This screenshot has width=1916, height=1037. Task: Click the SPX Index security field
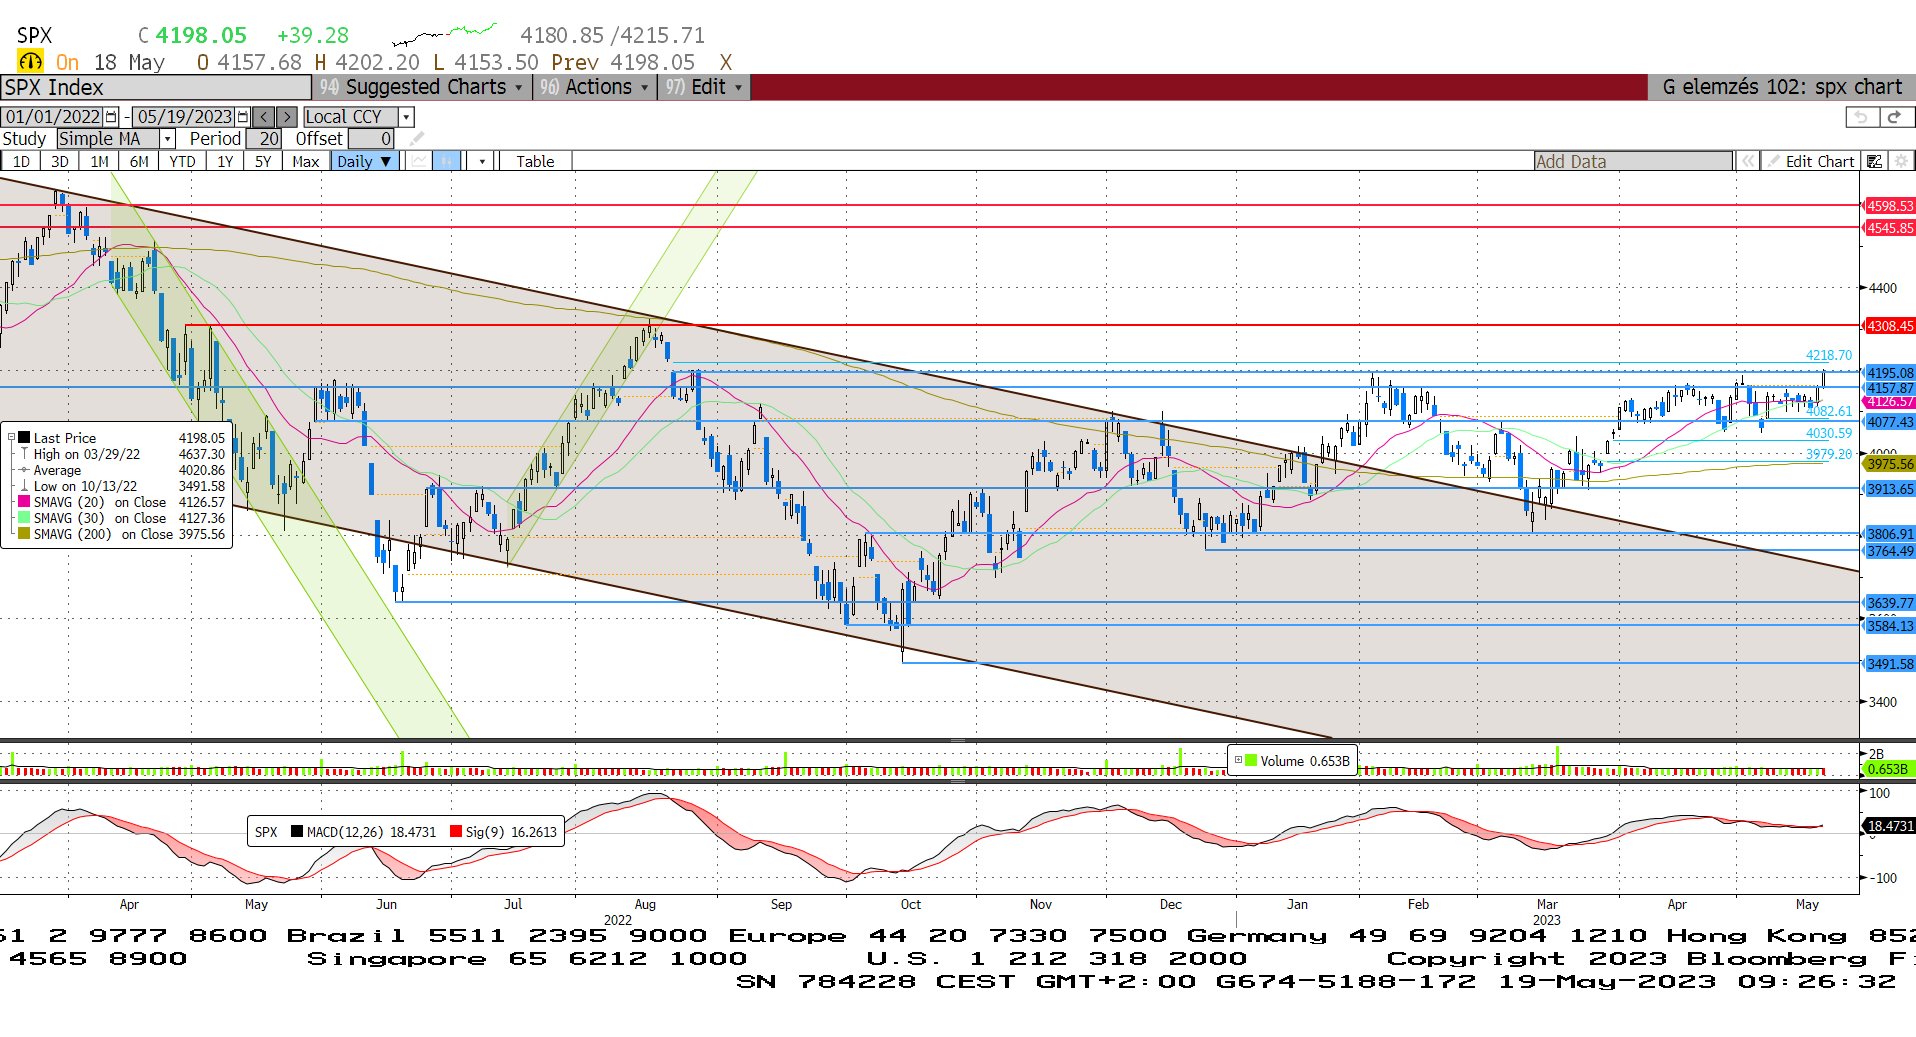pos(156,87)
